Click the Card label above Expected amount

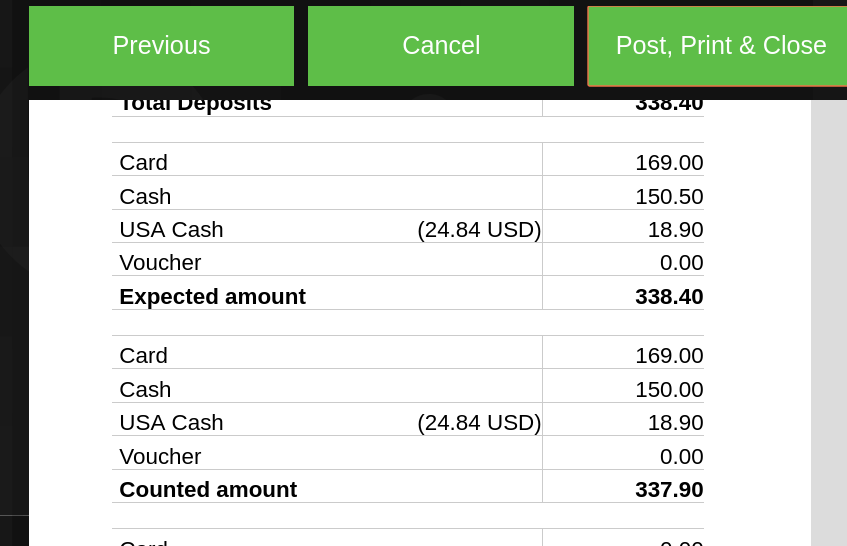143,162
